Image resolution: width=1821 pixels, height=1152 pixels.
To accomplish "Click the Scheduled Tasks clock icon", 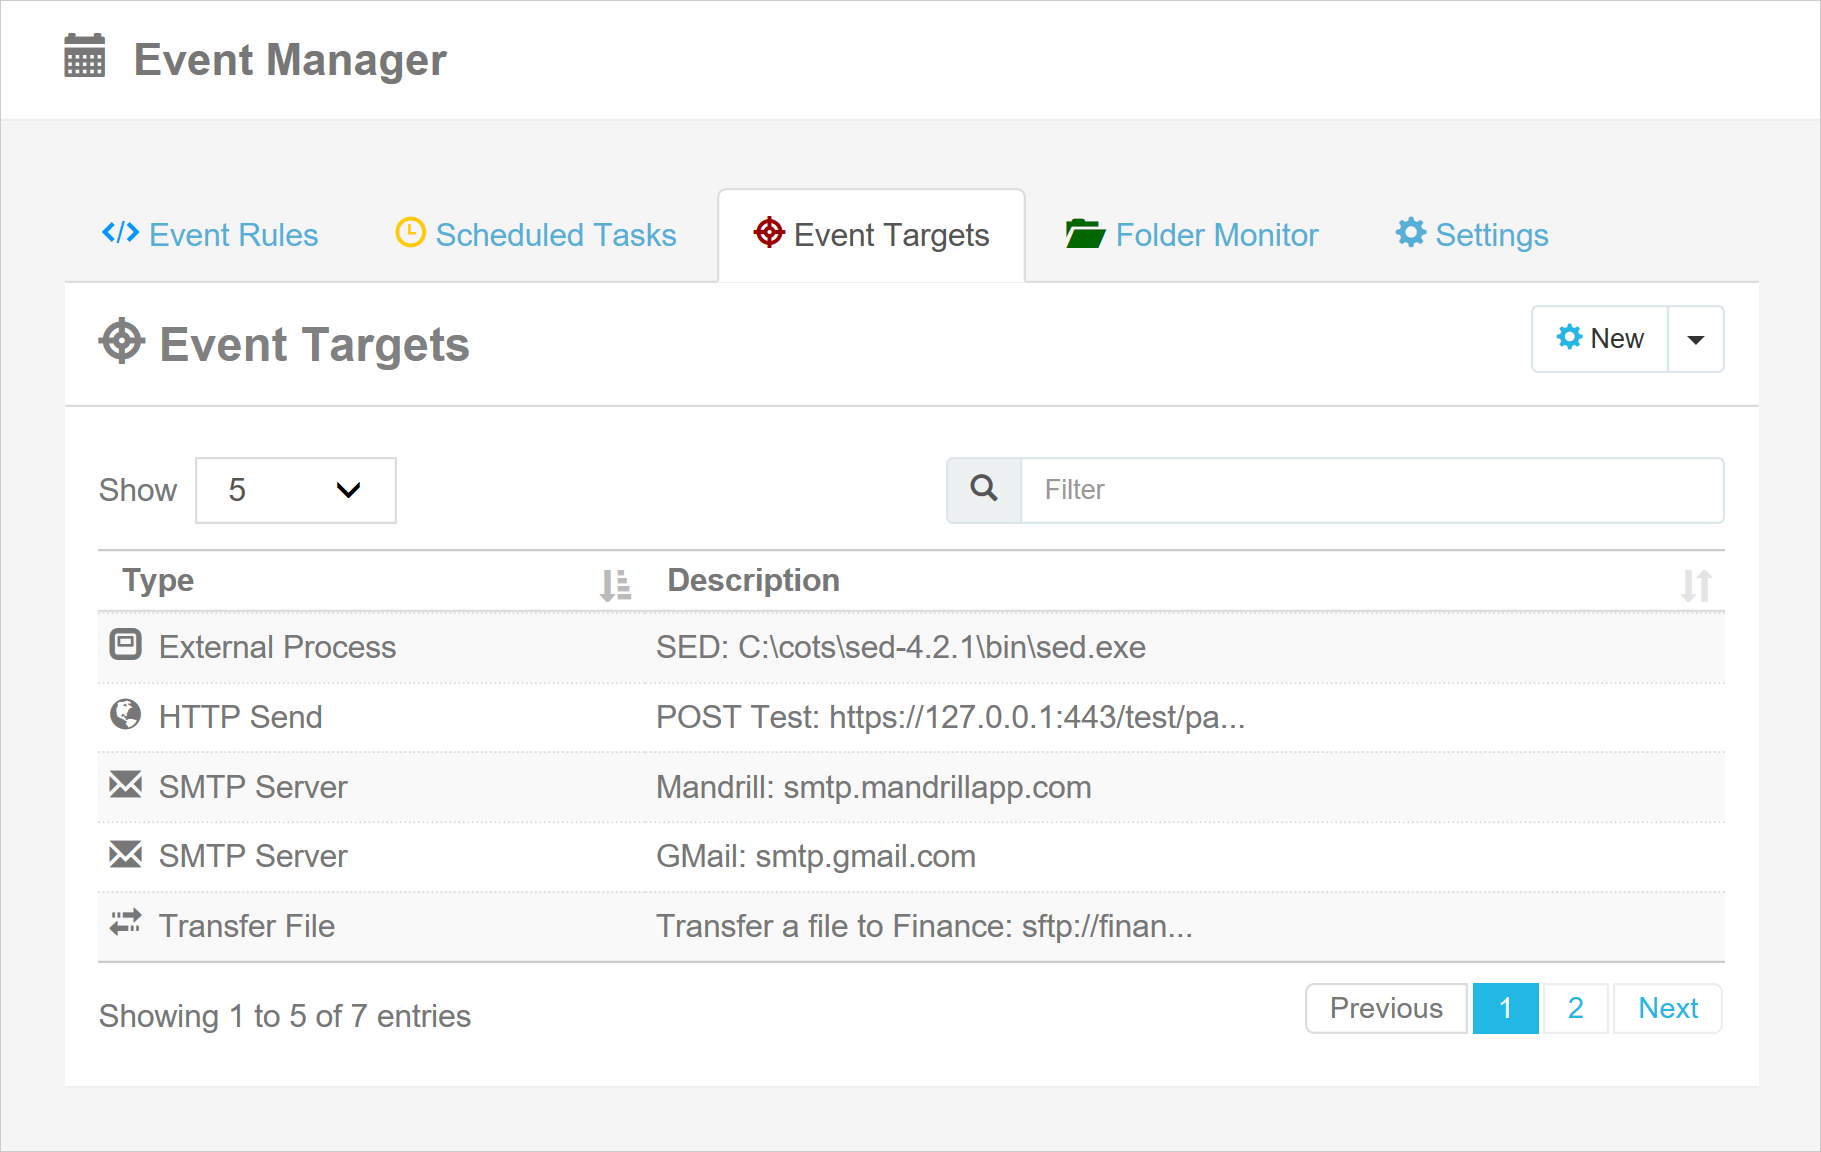I will [x=410, y=232].
